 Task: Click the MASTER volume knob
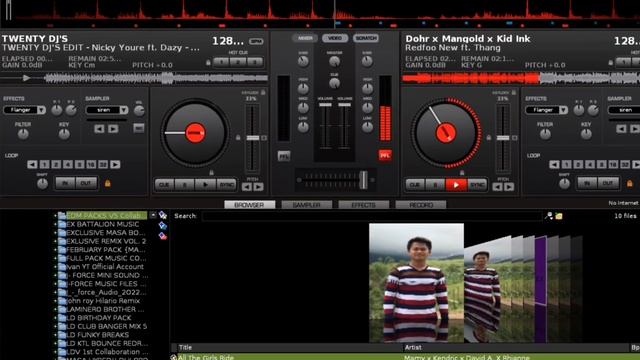(334, 62)
